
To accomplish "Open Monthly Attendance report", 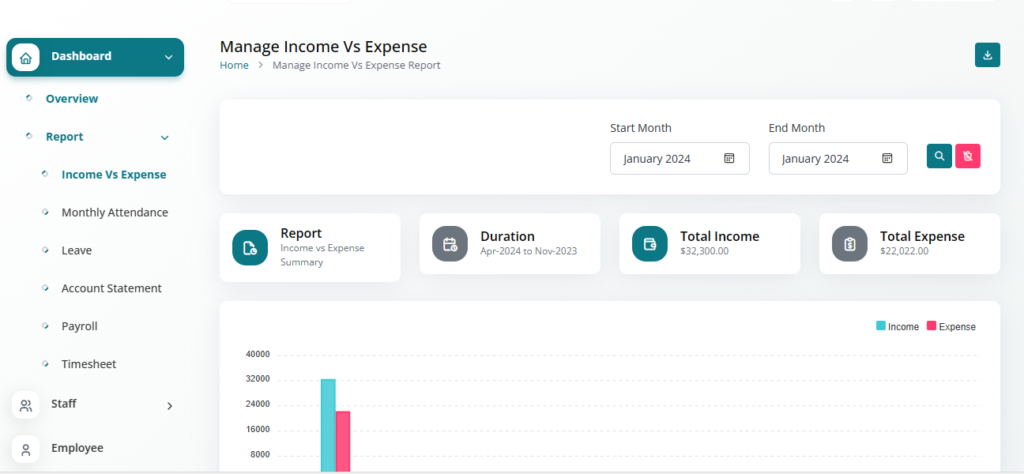I will (114, 212).
